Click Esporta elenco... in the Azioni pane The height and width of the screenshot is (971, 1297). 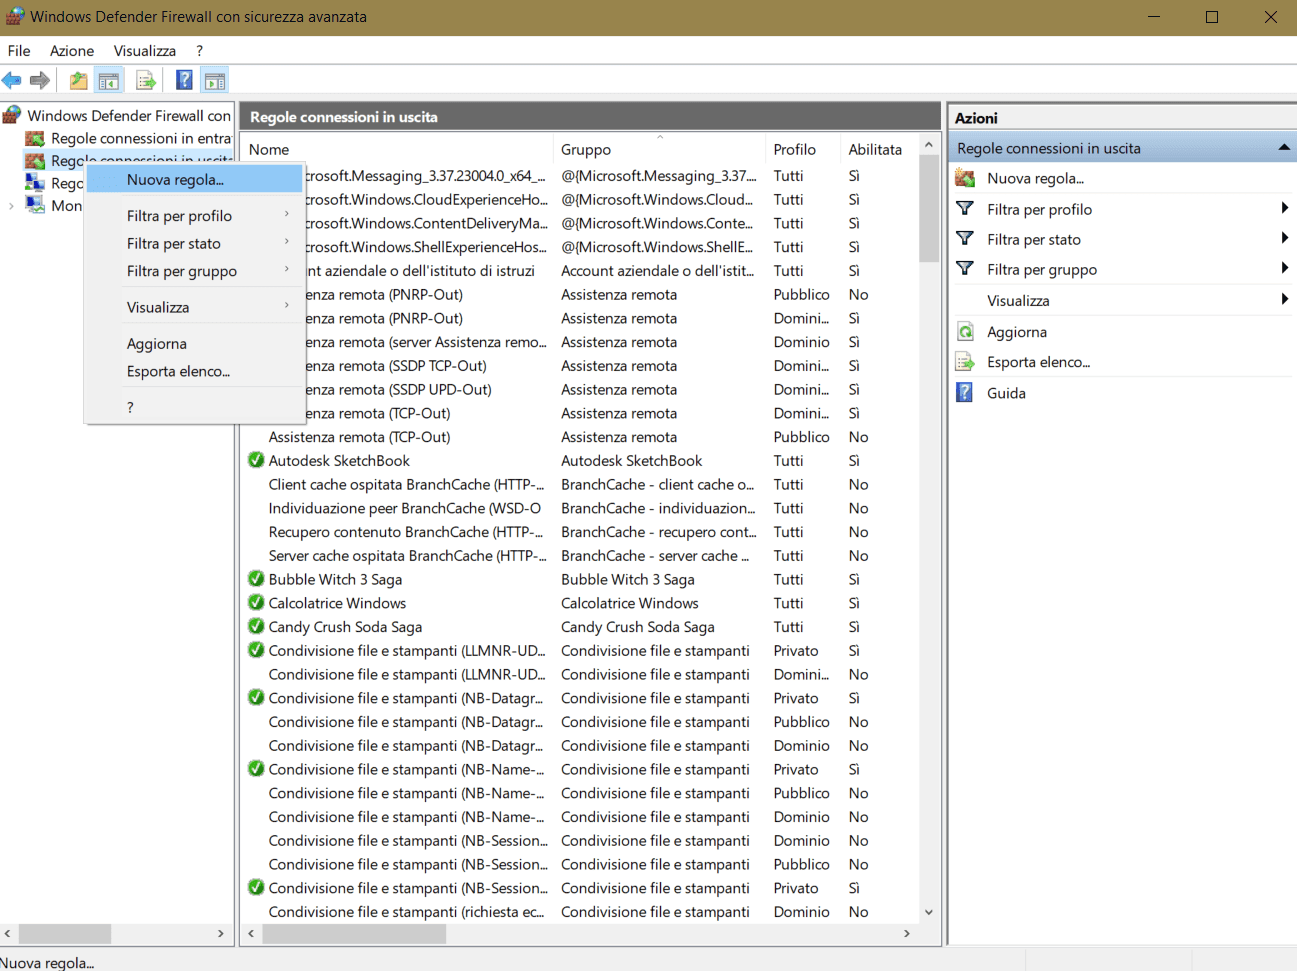pos(1038,362)
